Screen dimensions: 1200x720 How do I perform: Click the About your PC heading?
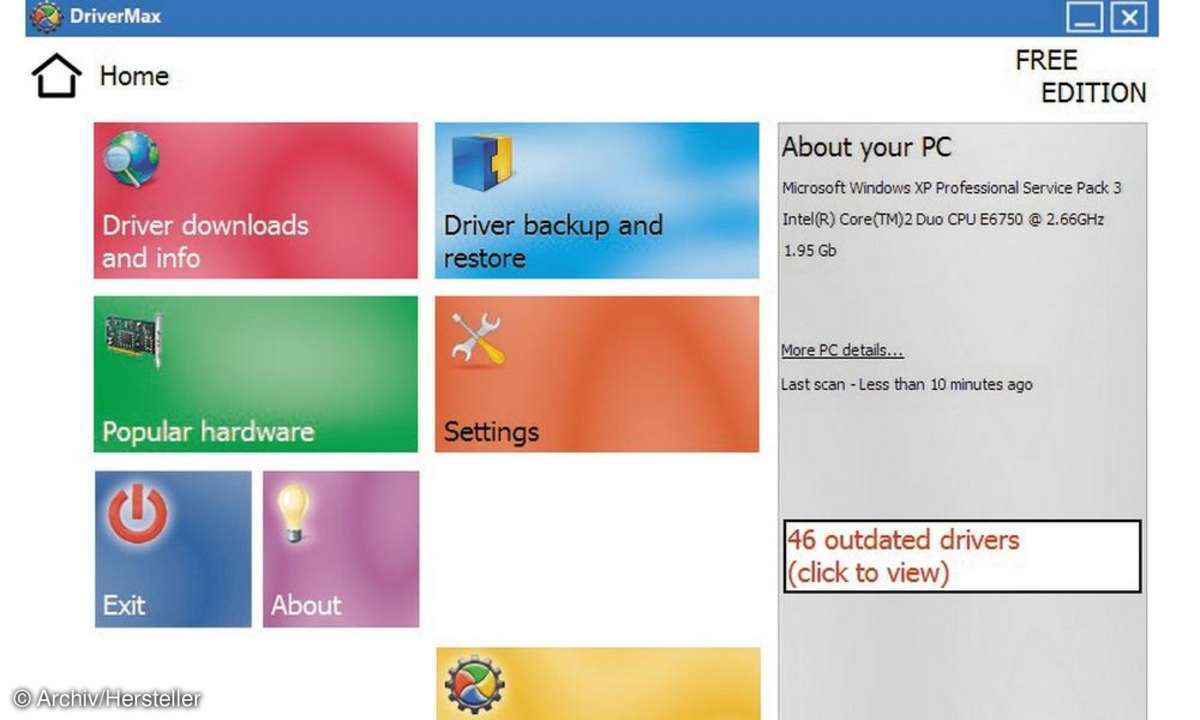[866, 148]
